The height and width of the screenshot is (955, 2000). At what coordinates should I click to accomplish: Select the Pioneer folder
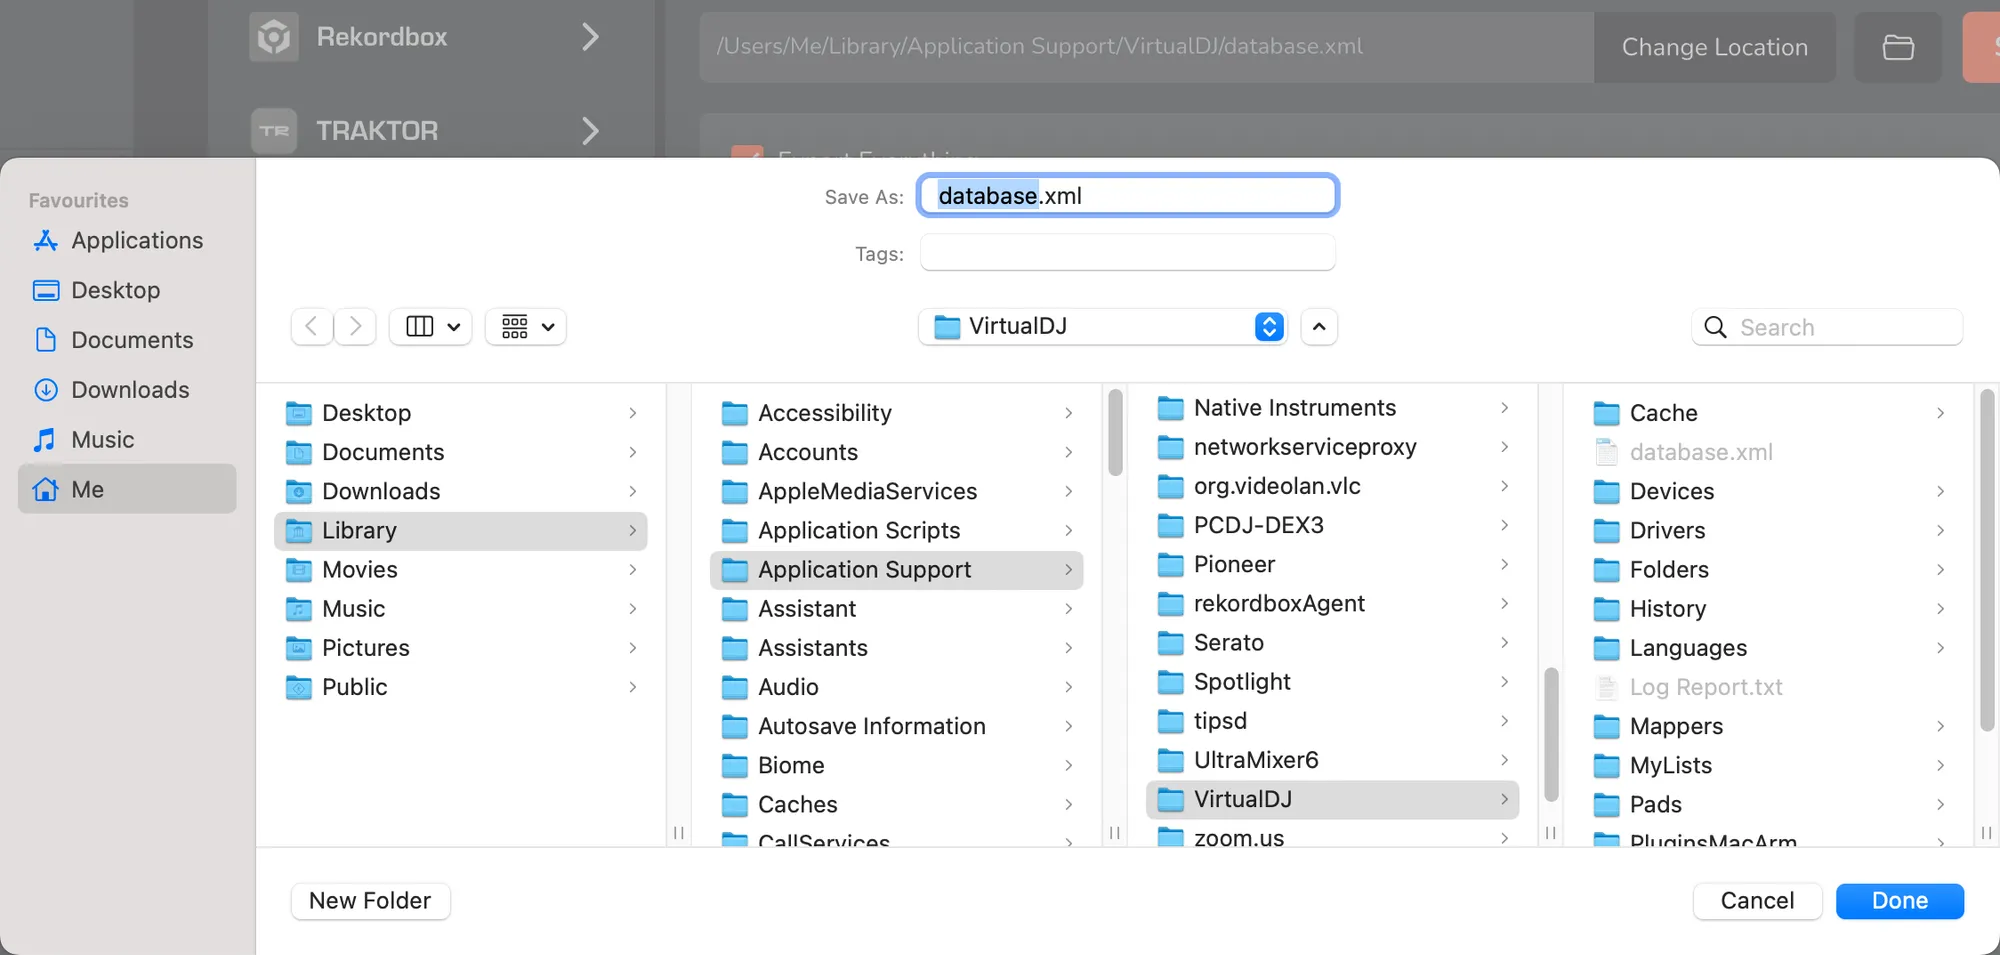[x=1234, y=565]
